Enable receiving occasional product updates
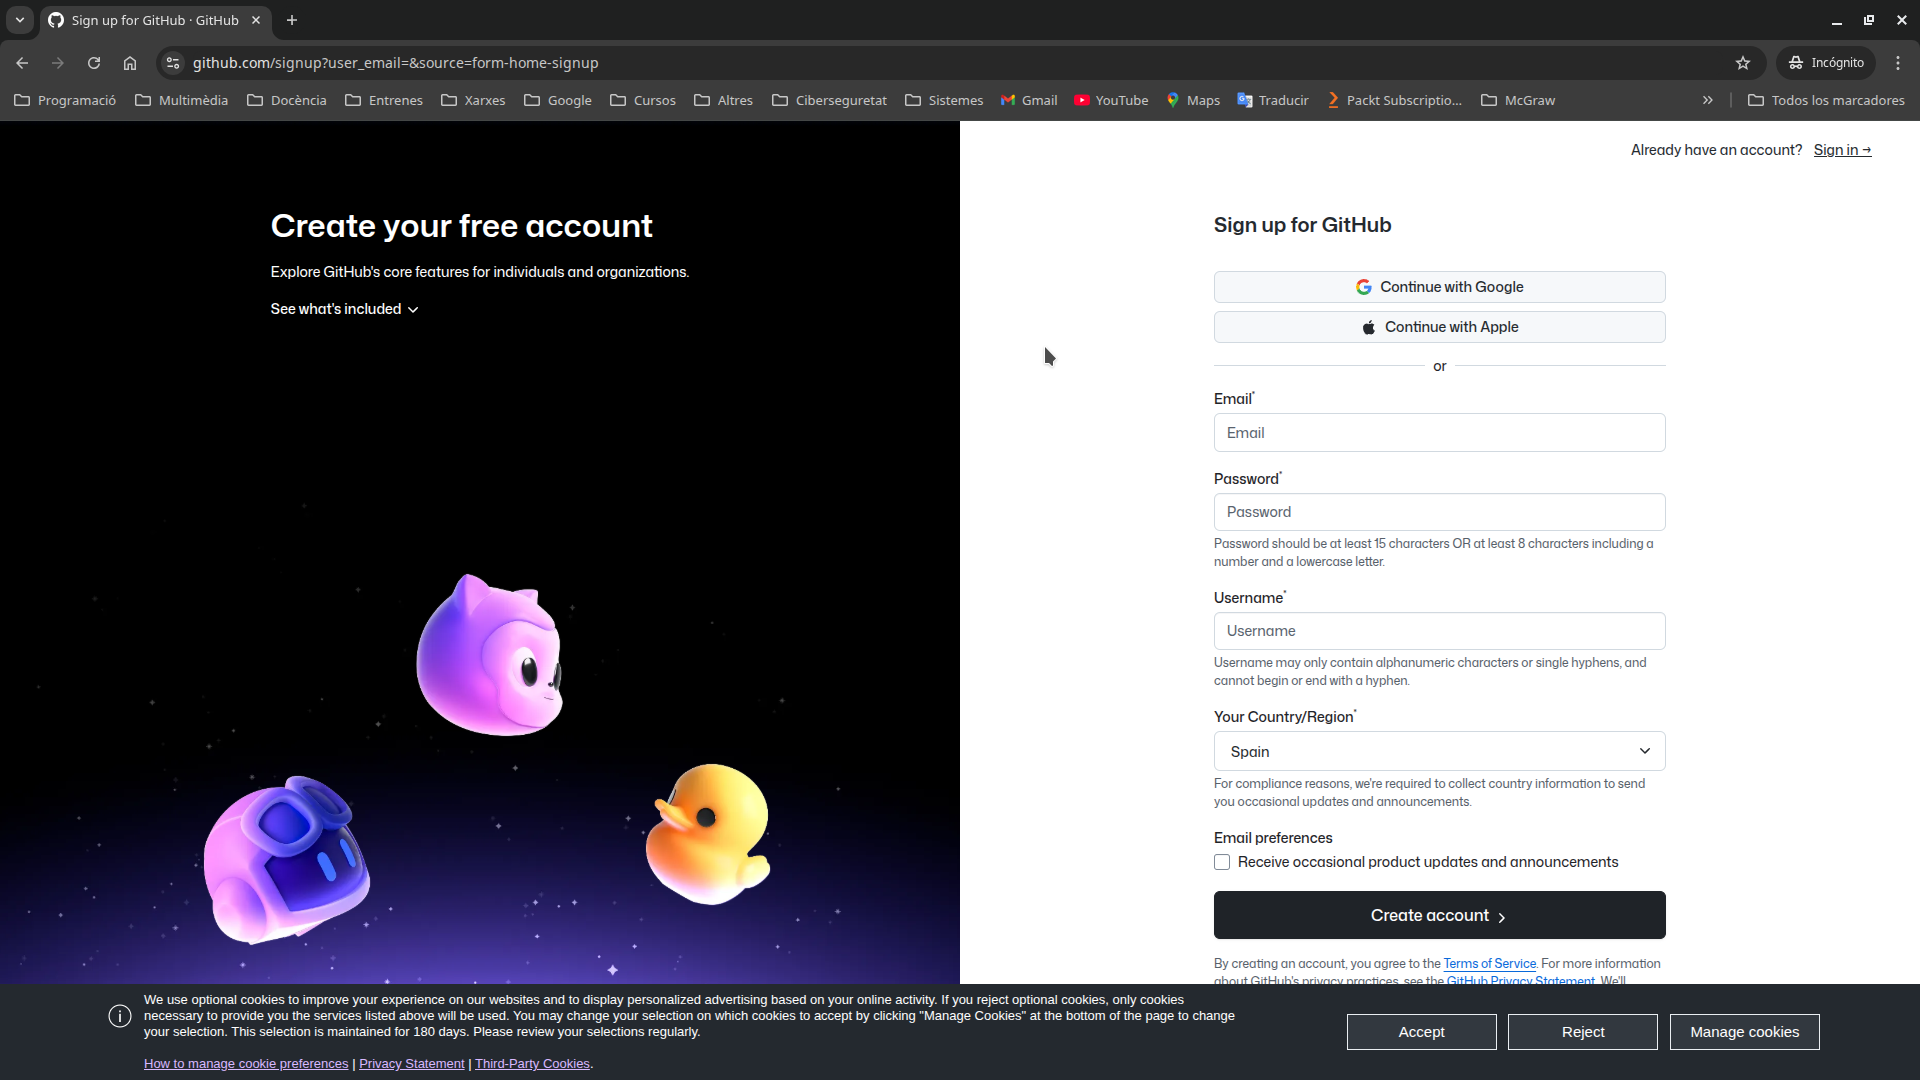The image size is (1920, 1080). tap(1221, 861)
